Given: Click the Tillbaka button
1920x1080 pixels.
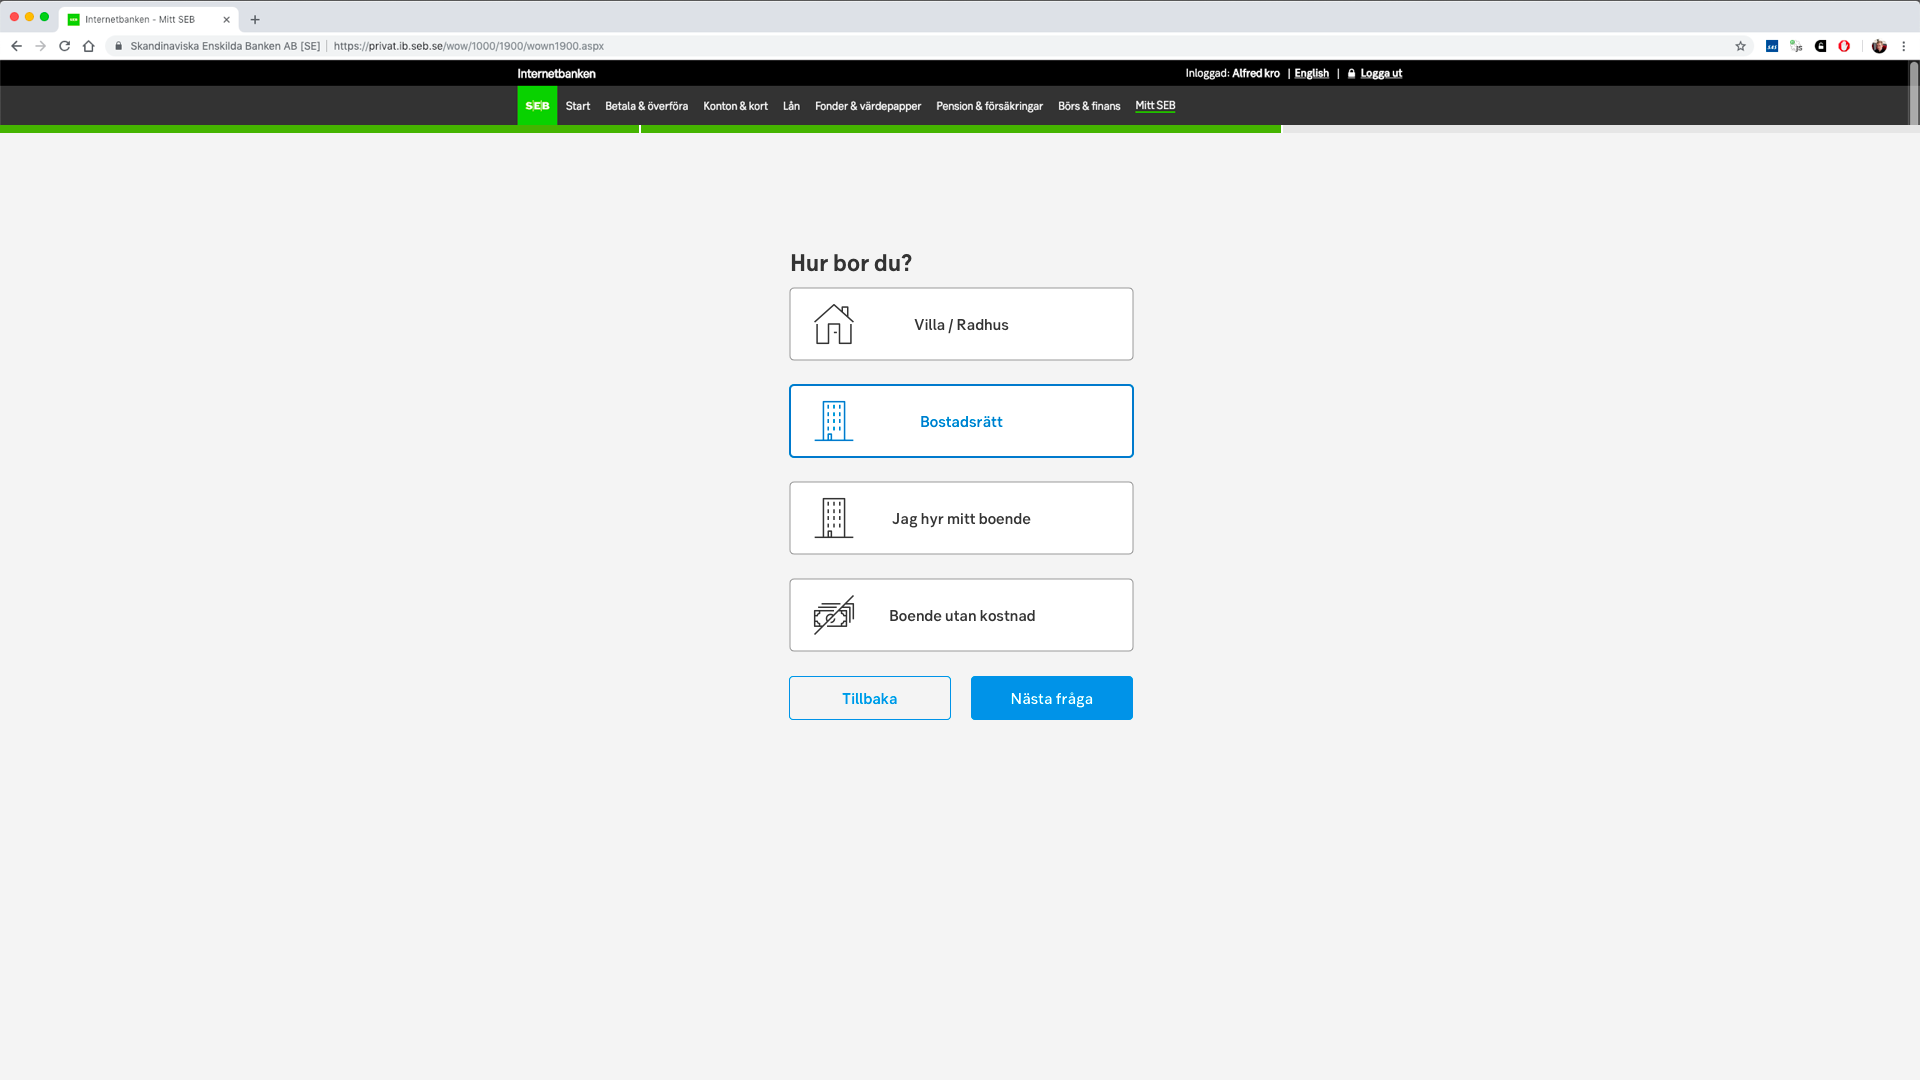Looking at the screenshot, I should (869, 698).
